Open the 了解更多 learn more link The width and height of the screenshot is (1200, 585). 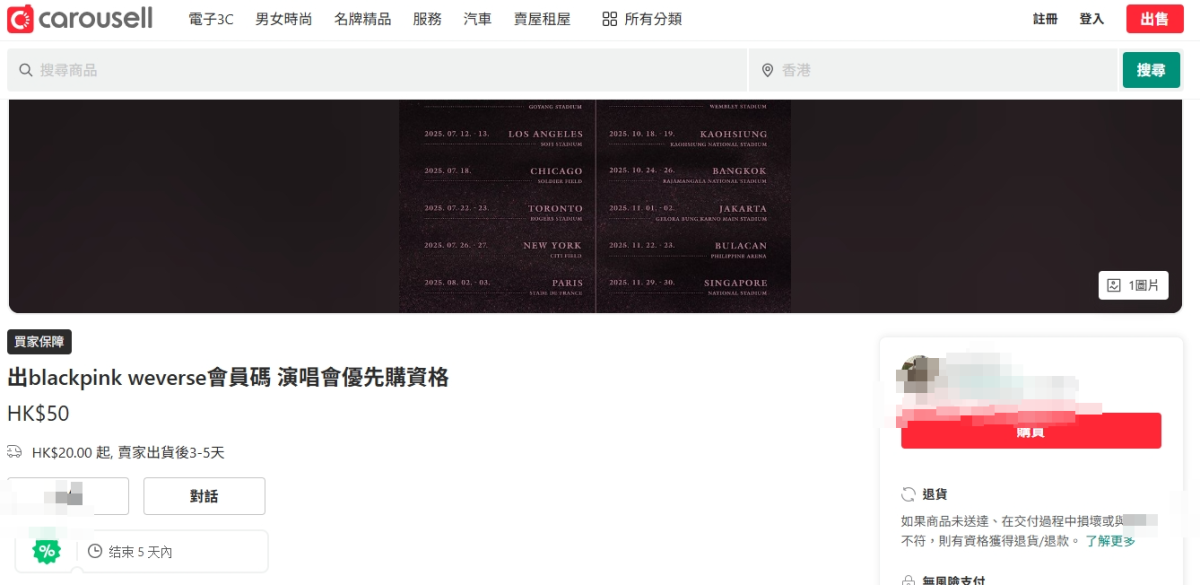[1111, 541]
